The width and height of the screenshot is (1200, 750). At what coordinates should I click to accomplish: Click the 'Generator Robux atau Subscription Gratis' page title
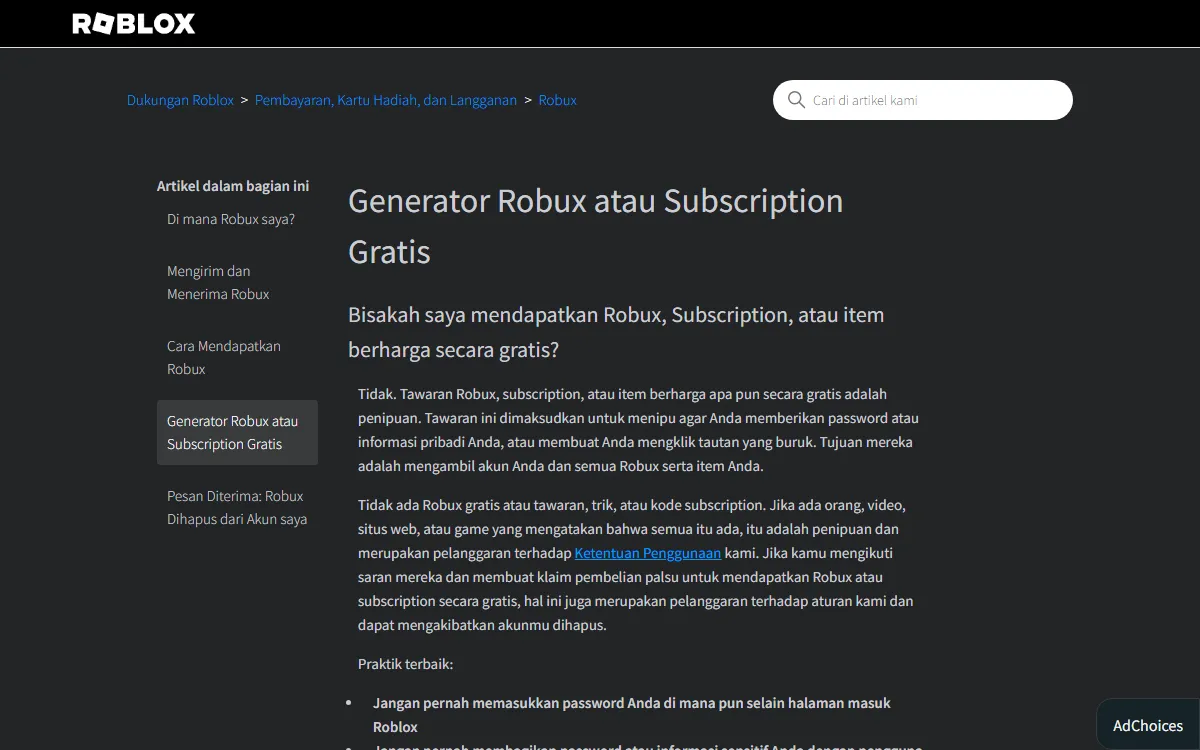pos(595,226)
